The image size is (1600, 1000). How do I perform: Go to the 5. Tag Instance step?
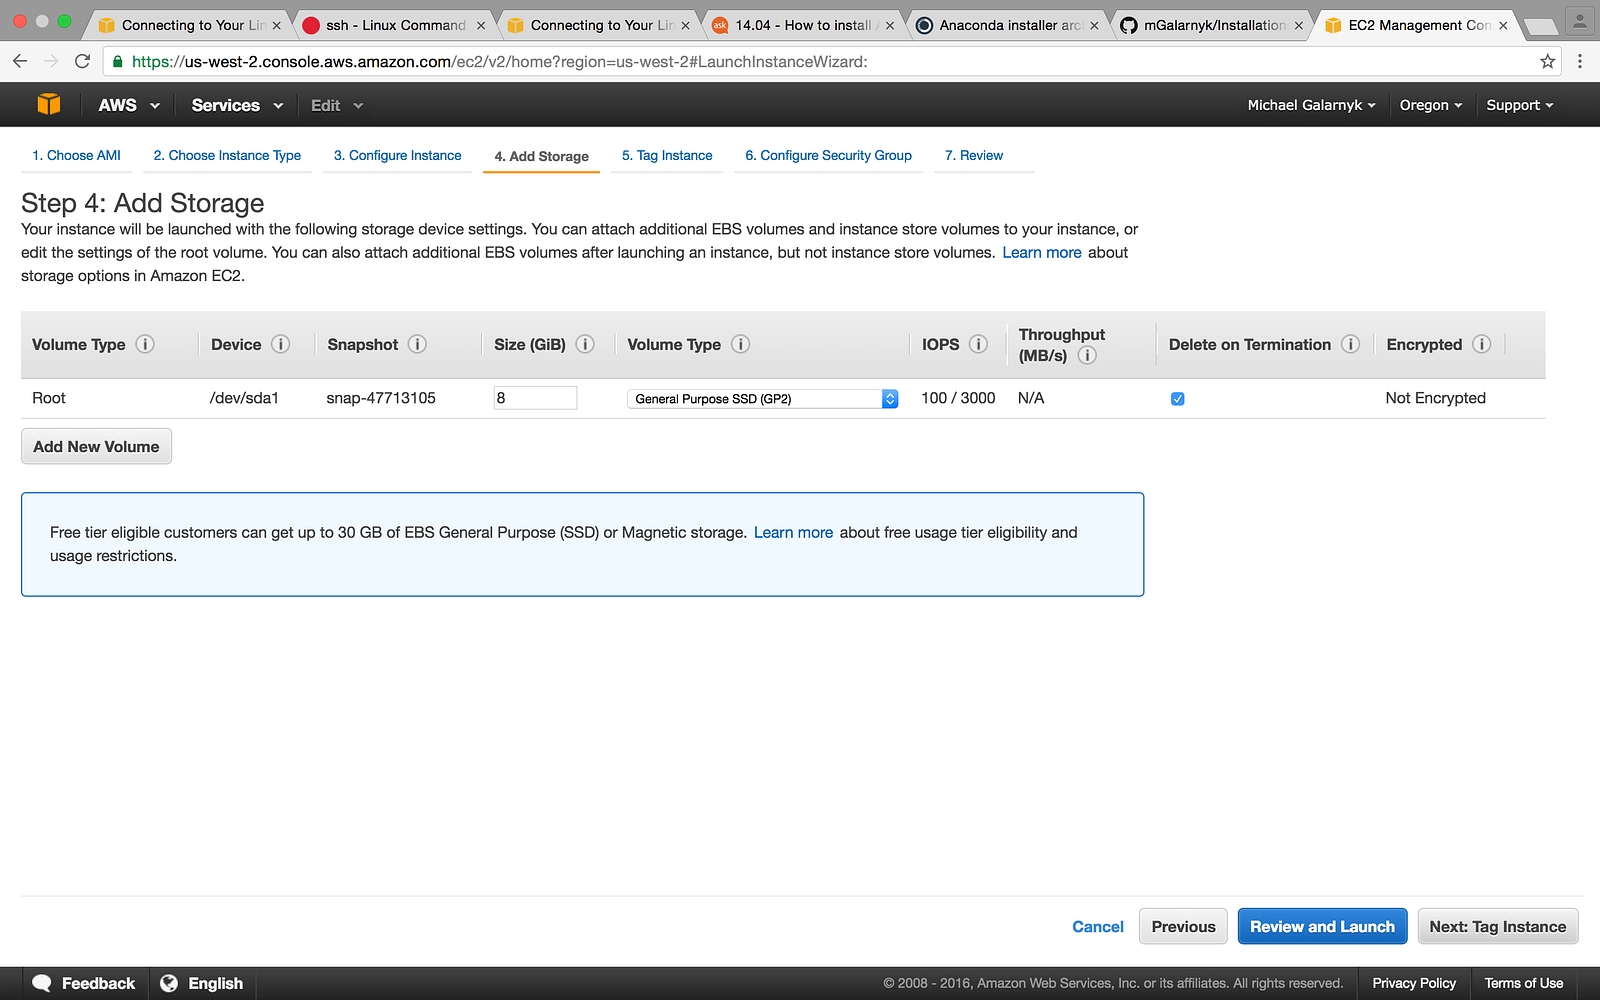click(x=667, y=156)
